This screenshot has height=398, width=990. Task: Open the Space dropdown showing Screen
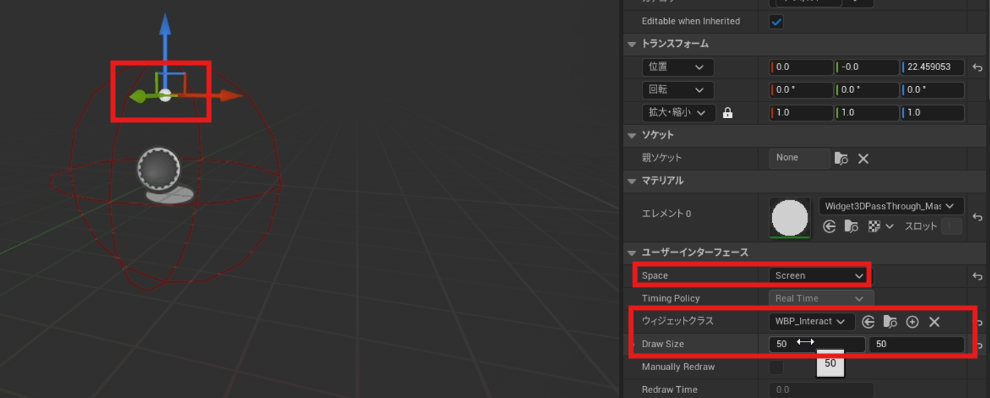point(819,275)
